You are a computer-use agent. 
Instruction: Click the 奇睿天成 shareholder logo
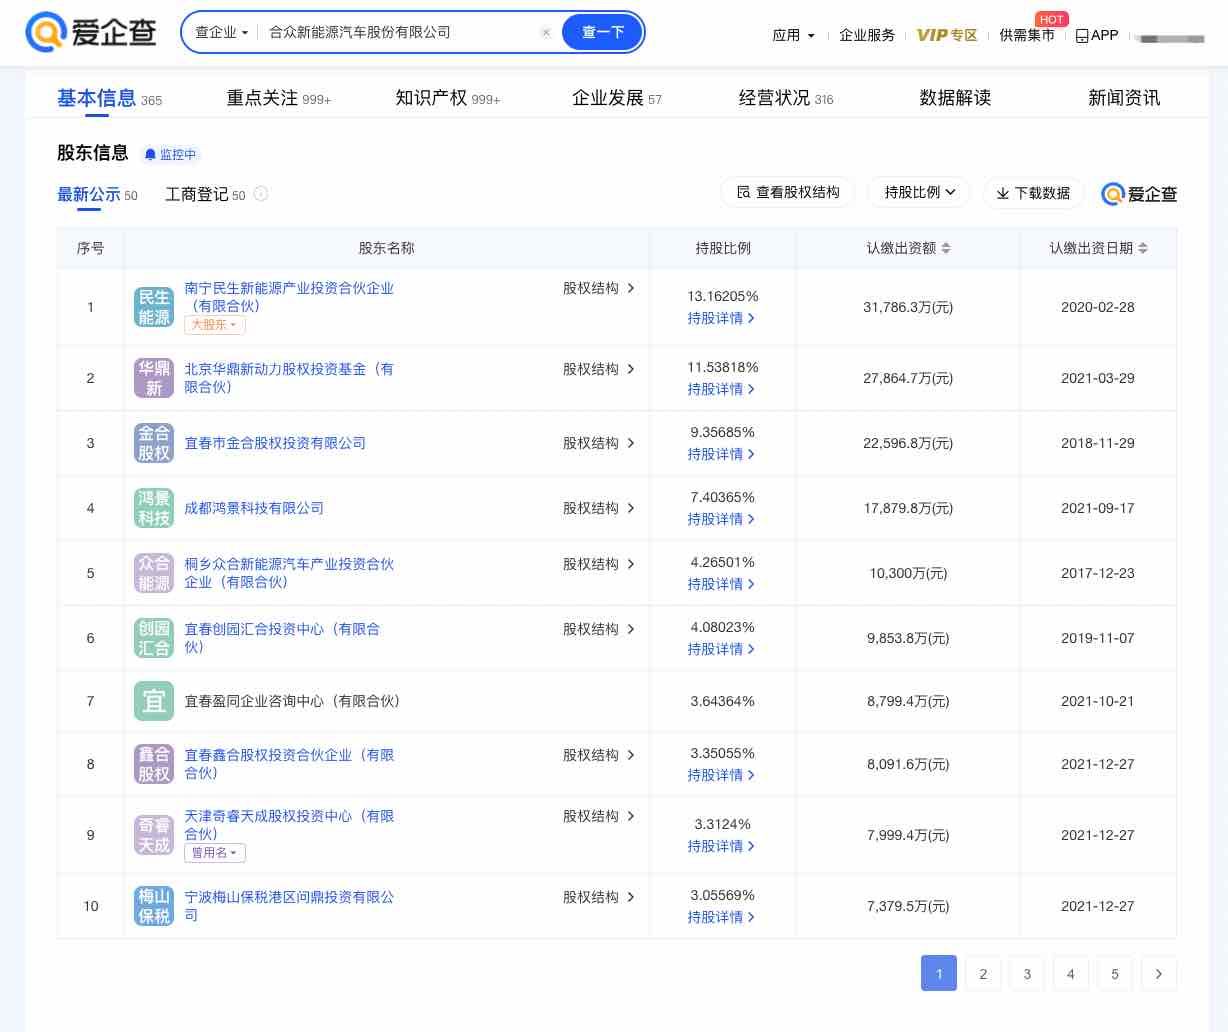click(x=154, y=835)
